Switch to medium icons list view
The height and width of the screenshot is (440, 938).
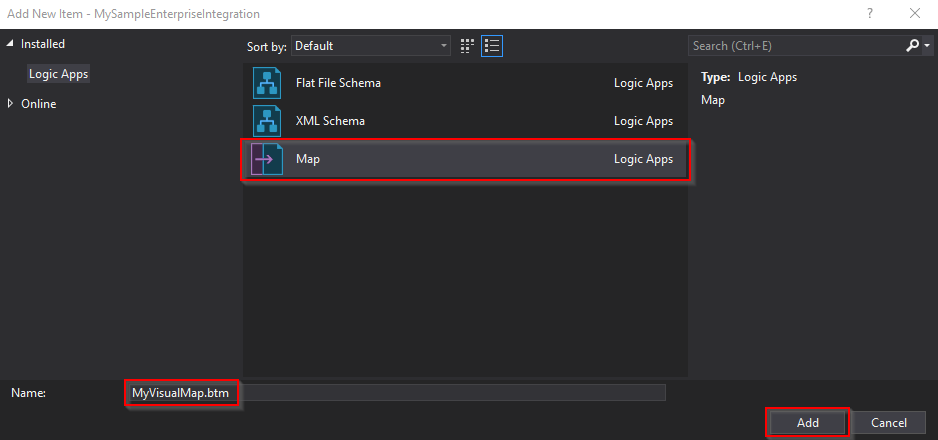coord(491,46)
